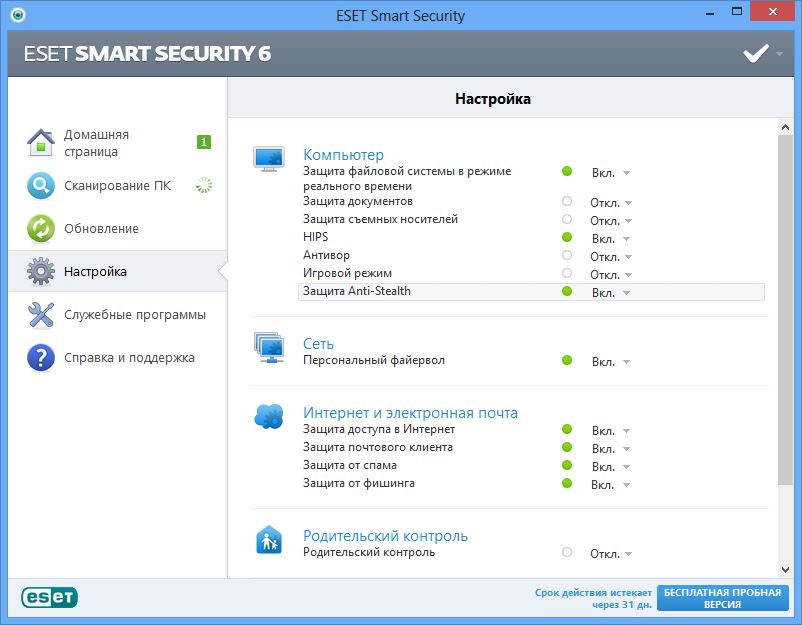Open the Родительский контроль heading link
802x625 pixels.
[x=385, y=535]
